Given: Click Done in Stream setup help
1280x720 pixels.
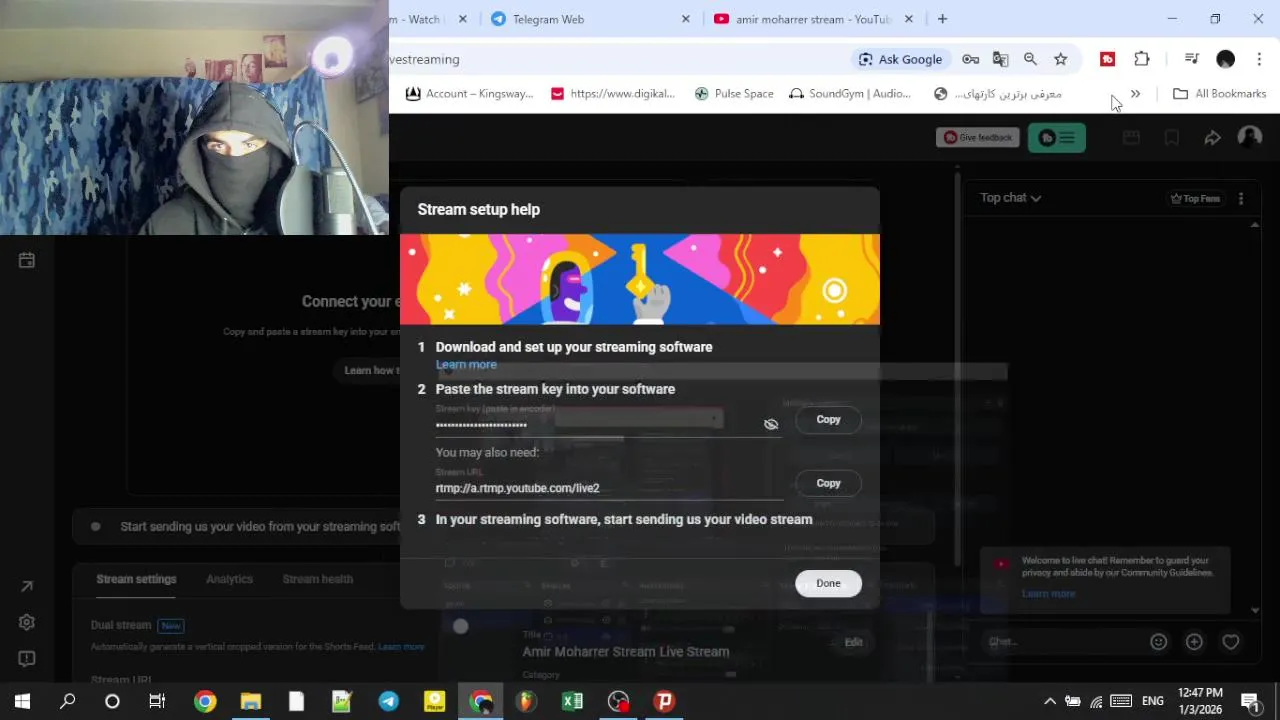Looking at the screenshot, I should coord(828,584).
